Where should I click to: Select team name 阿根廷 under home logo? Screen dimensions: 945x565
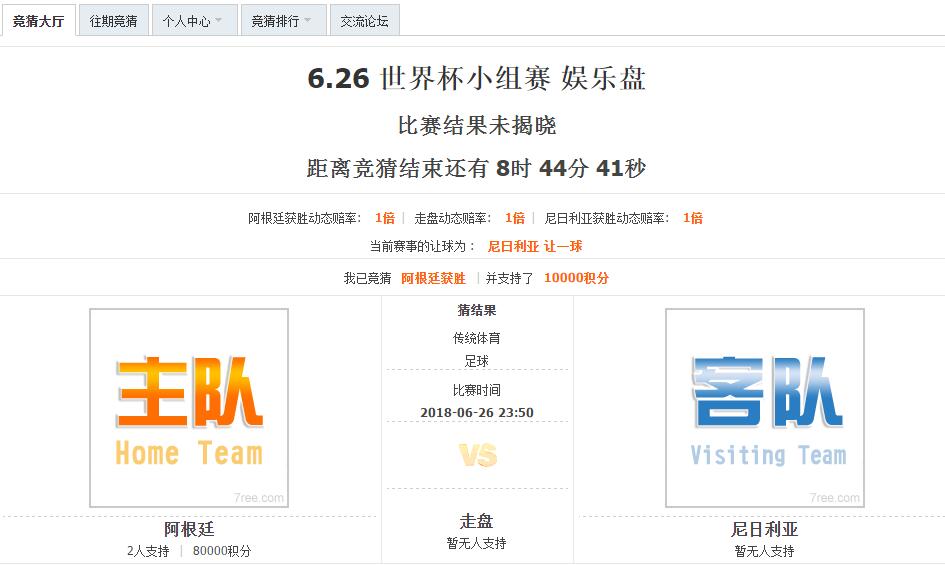pos(189,529)
